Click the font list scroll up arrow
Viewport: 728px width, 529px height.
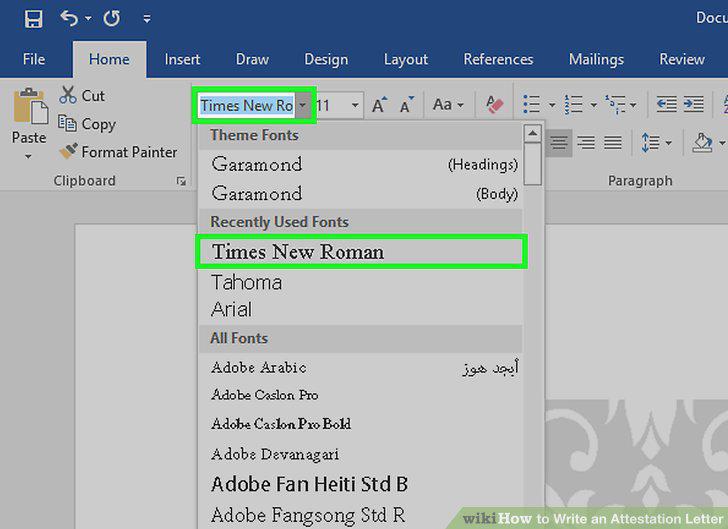(533, 134)
